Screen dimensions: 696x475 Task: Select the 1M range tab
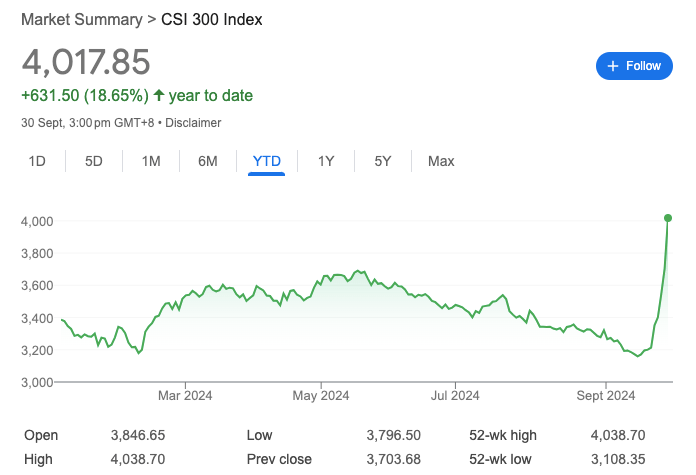[151, 161]
